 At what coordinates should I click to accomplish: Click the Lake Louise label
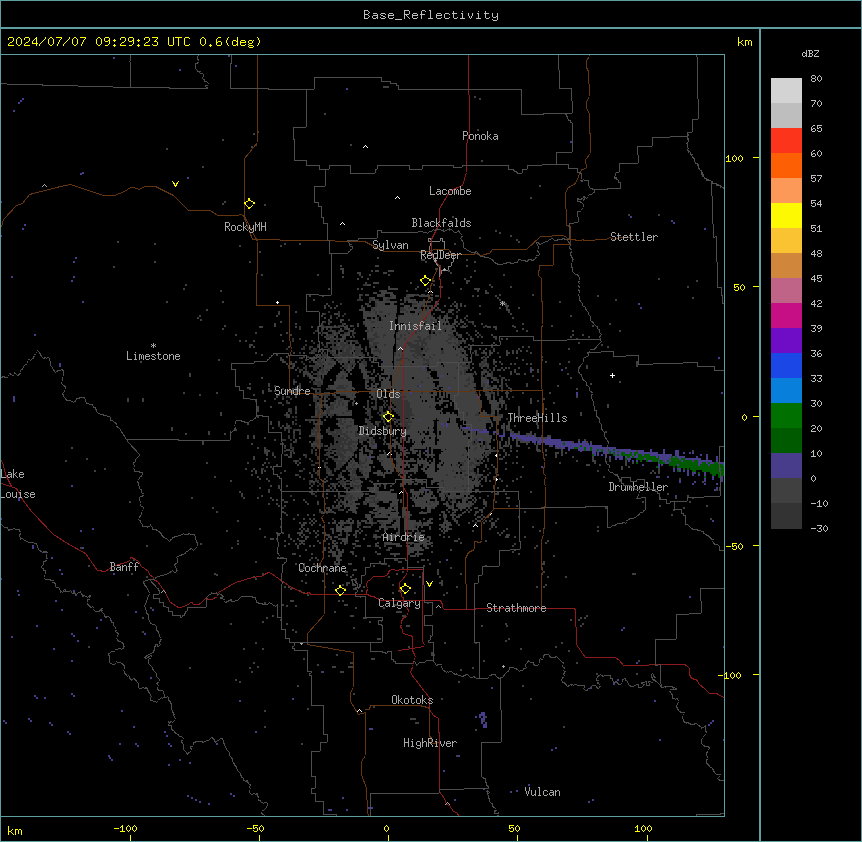click(x=18, y=484)
